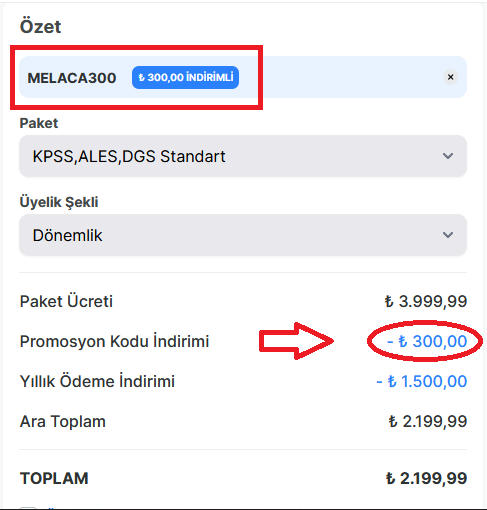Select the Paket Ücreti row label
487x510 pixels.
point(66,301)
